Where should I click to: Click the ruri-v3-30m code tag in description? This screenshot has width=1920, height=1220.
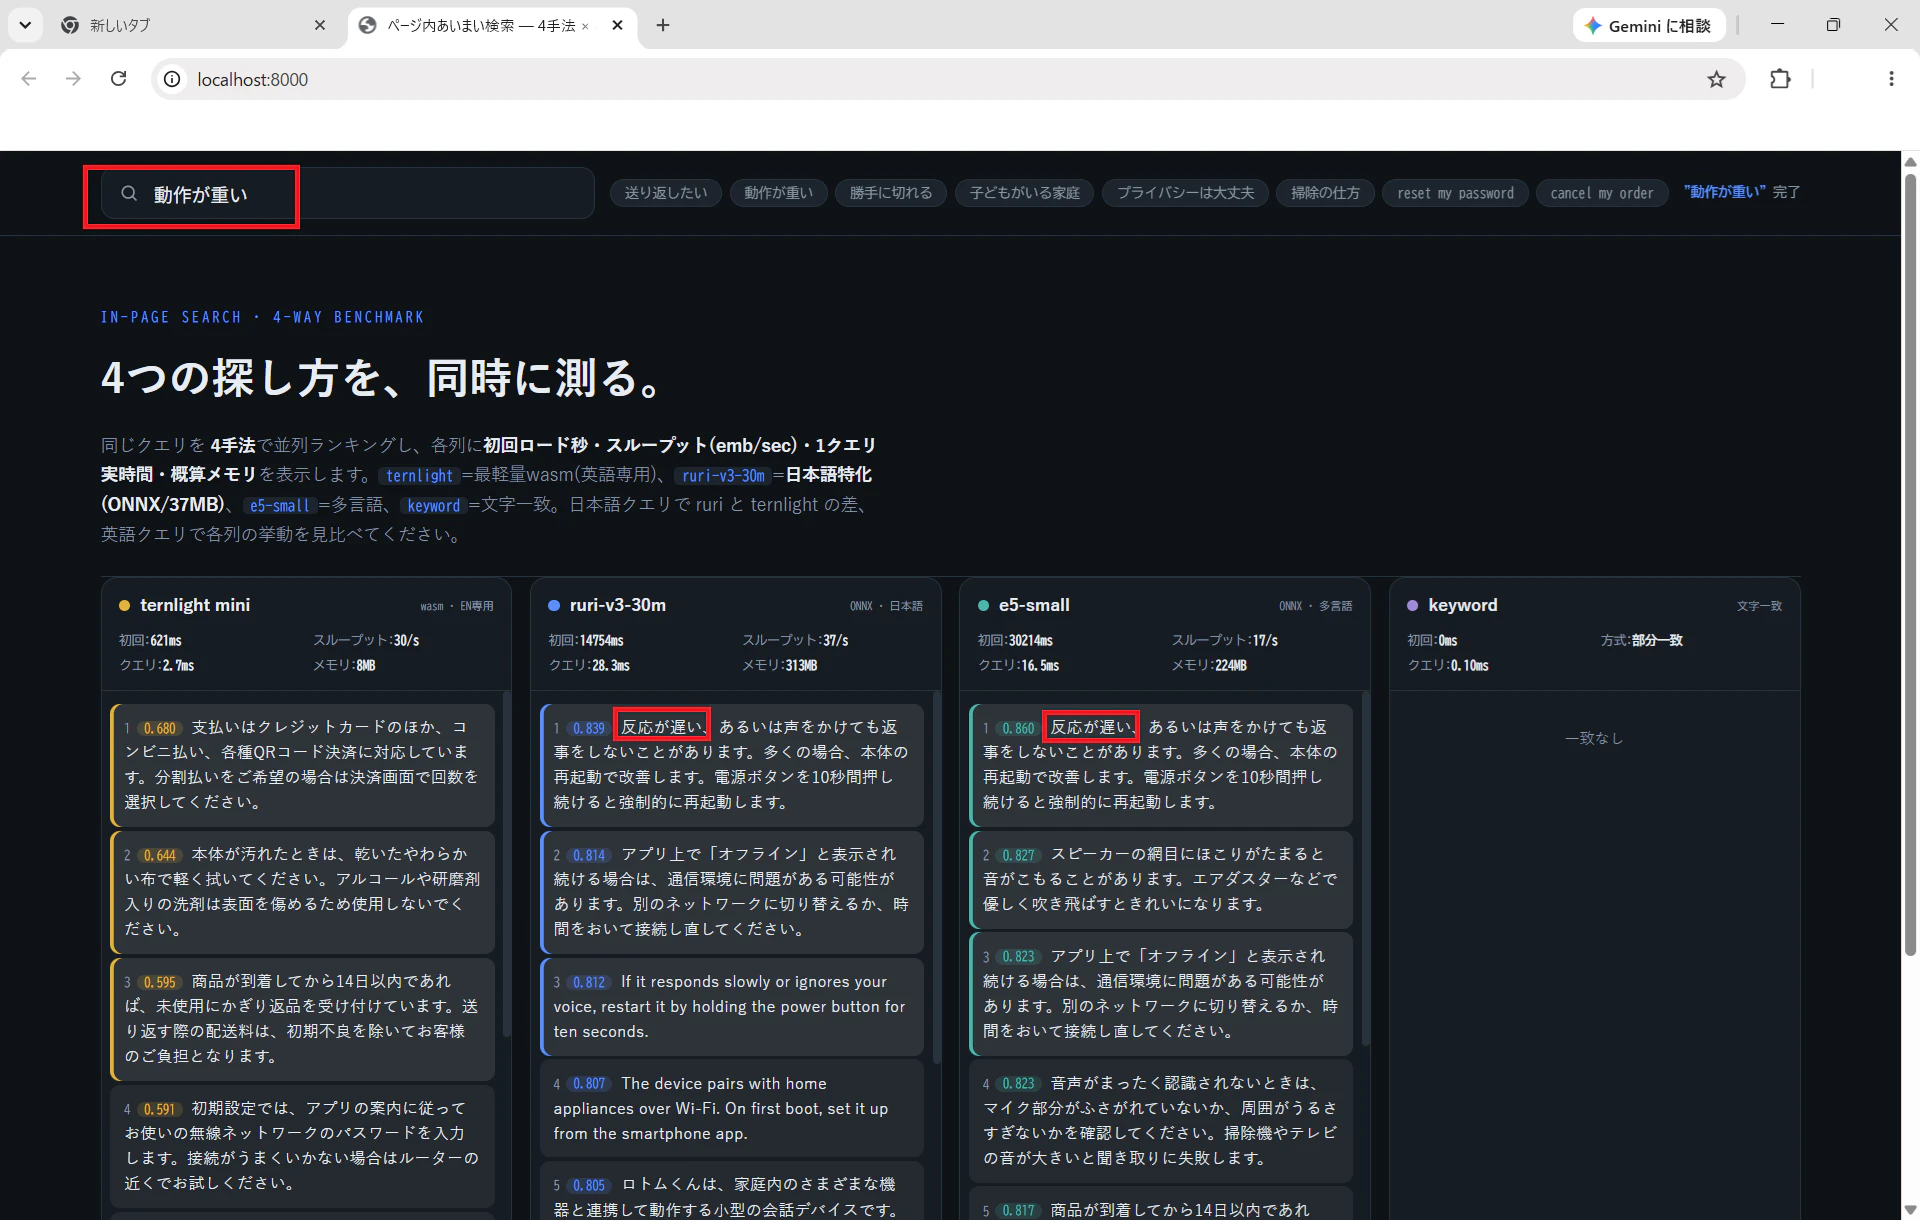(x=723, y=476)
